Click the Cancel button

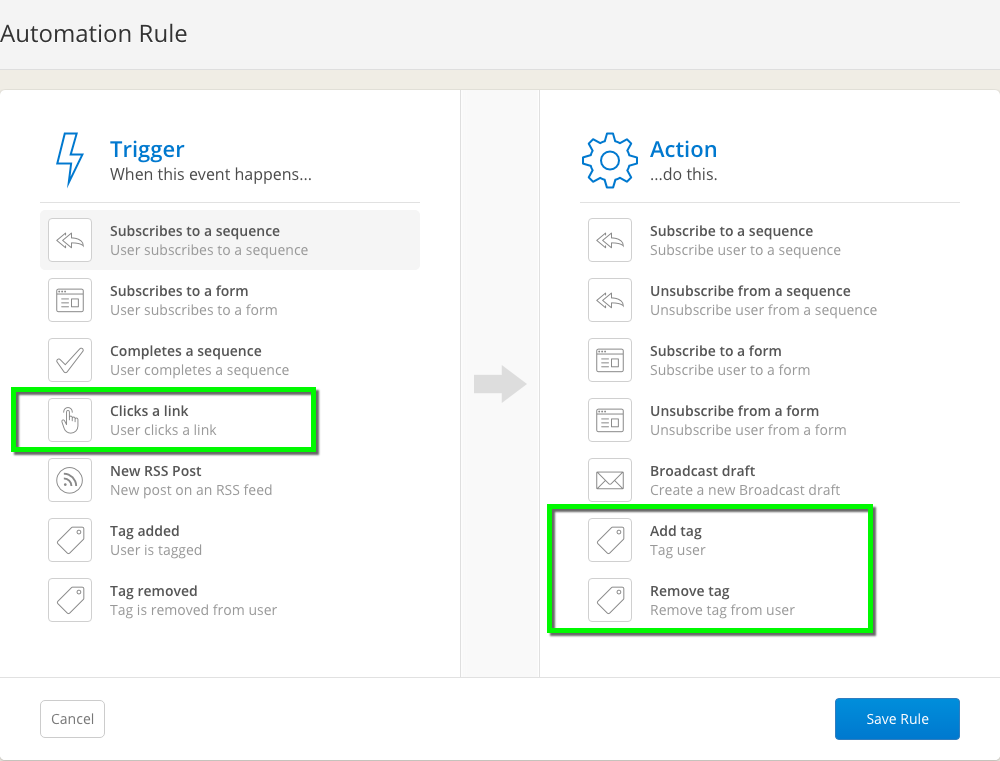(x=72, y=719)
